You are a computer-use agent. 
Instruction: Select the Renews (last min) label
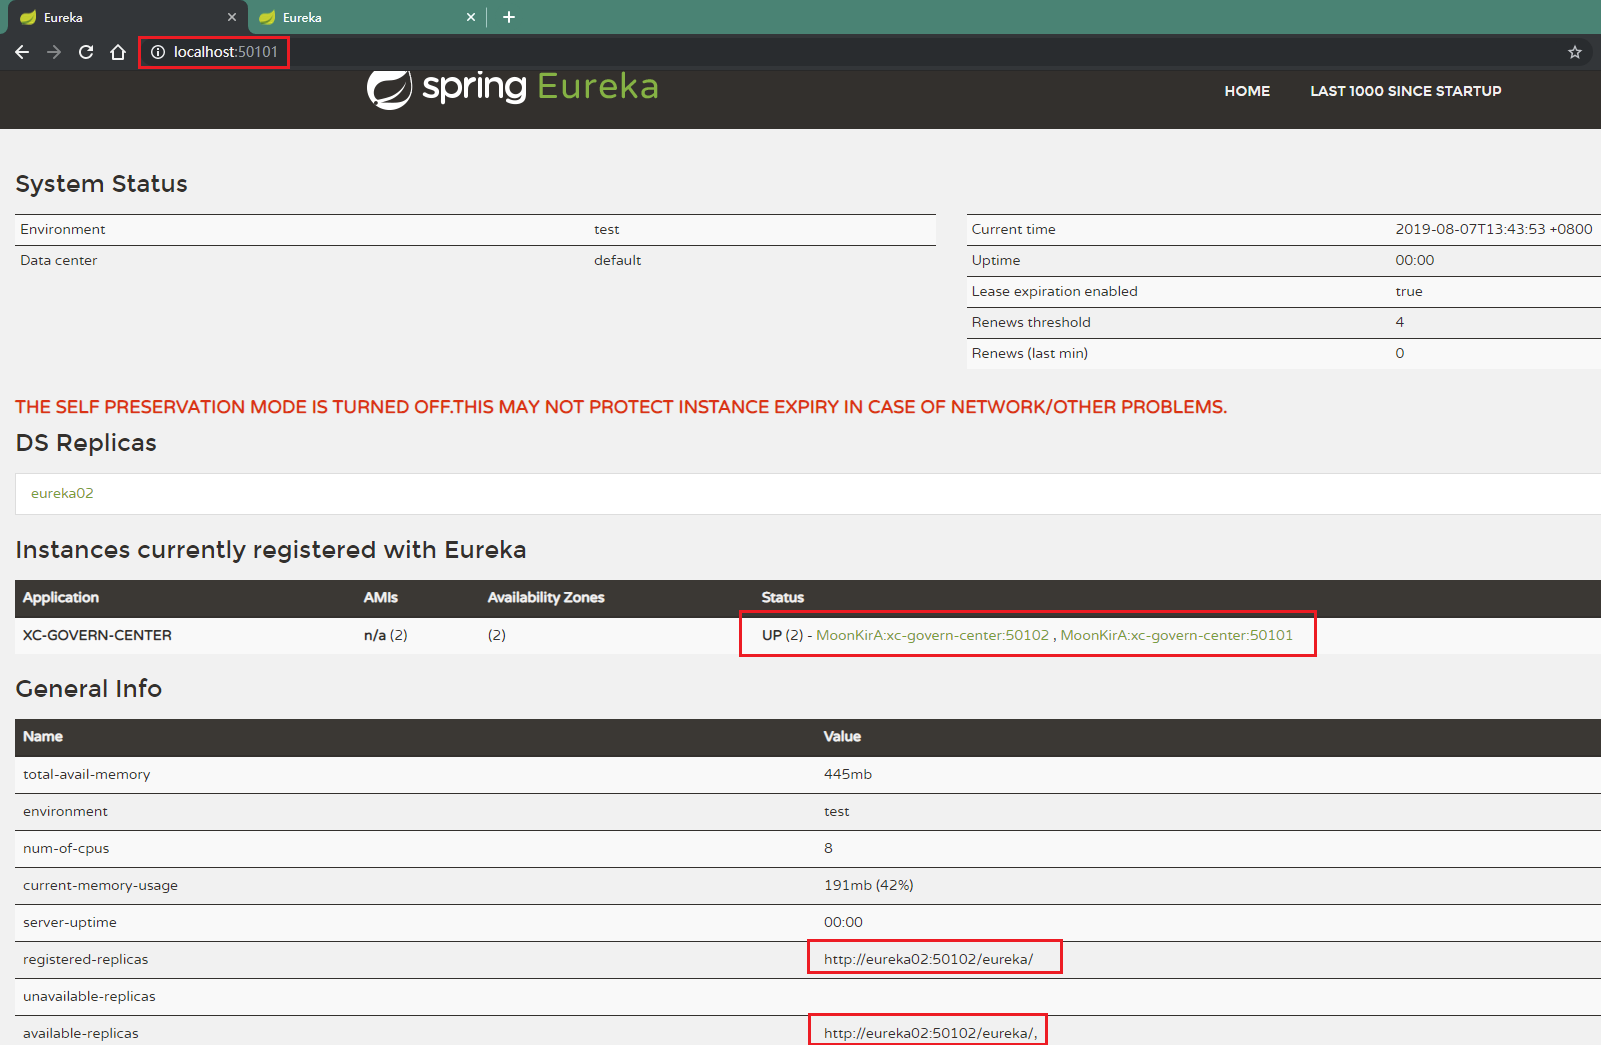[1030, 353]
